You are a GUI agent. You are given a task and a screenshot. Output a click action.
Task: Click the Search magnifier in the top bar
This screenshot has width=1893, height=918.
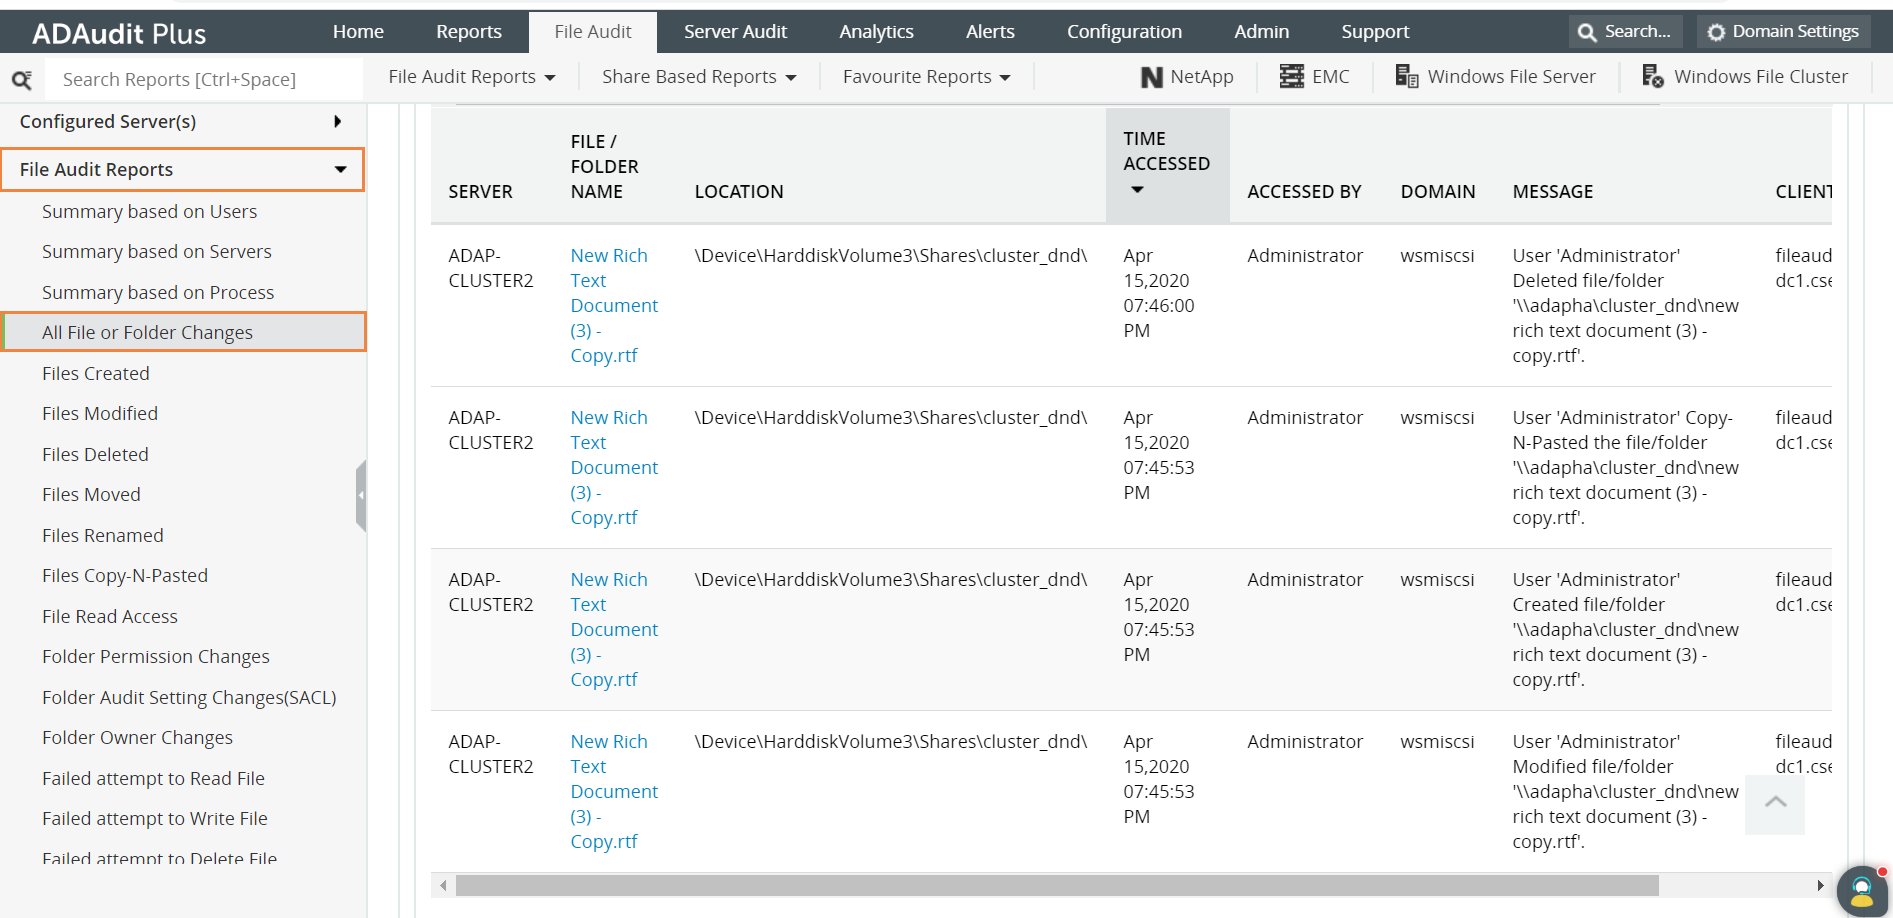tap(1625, 31)
